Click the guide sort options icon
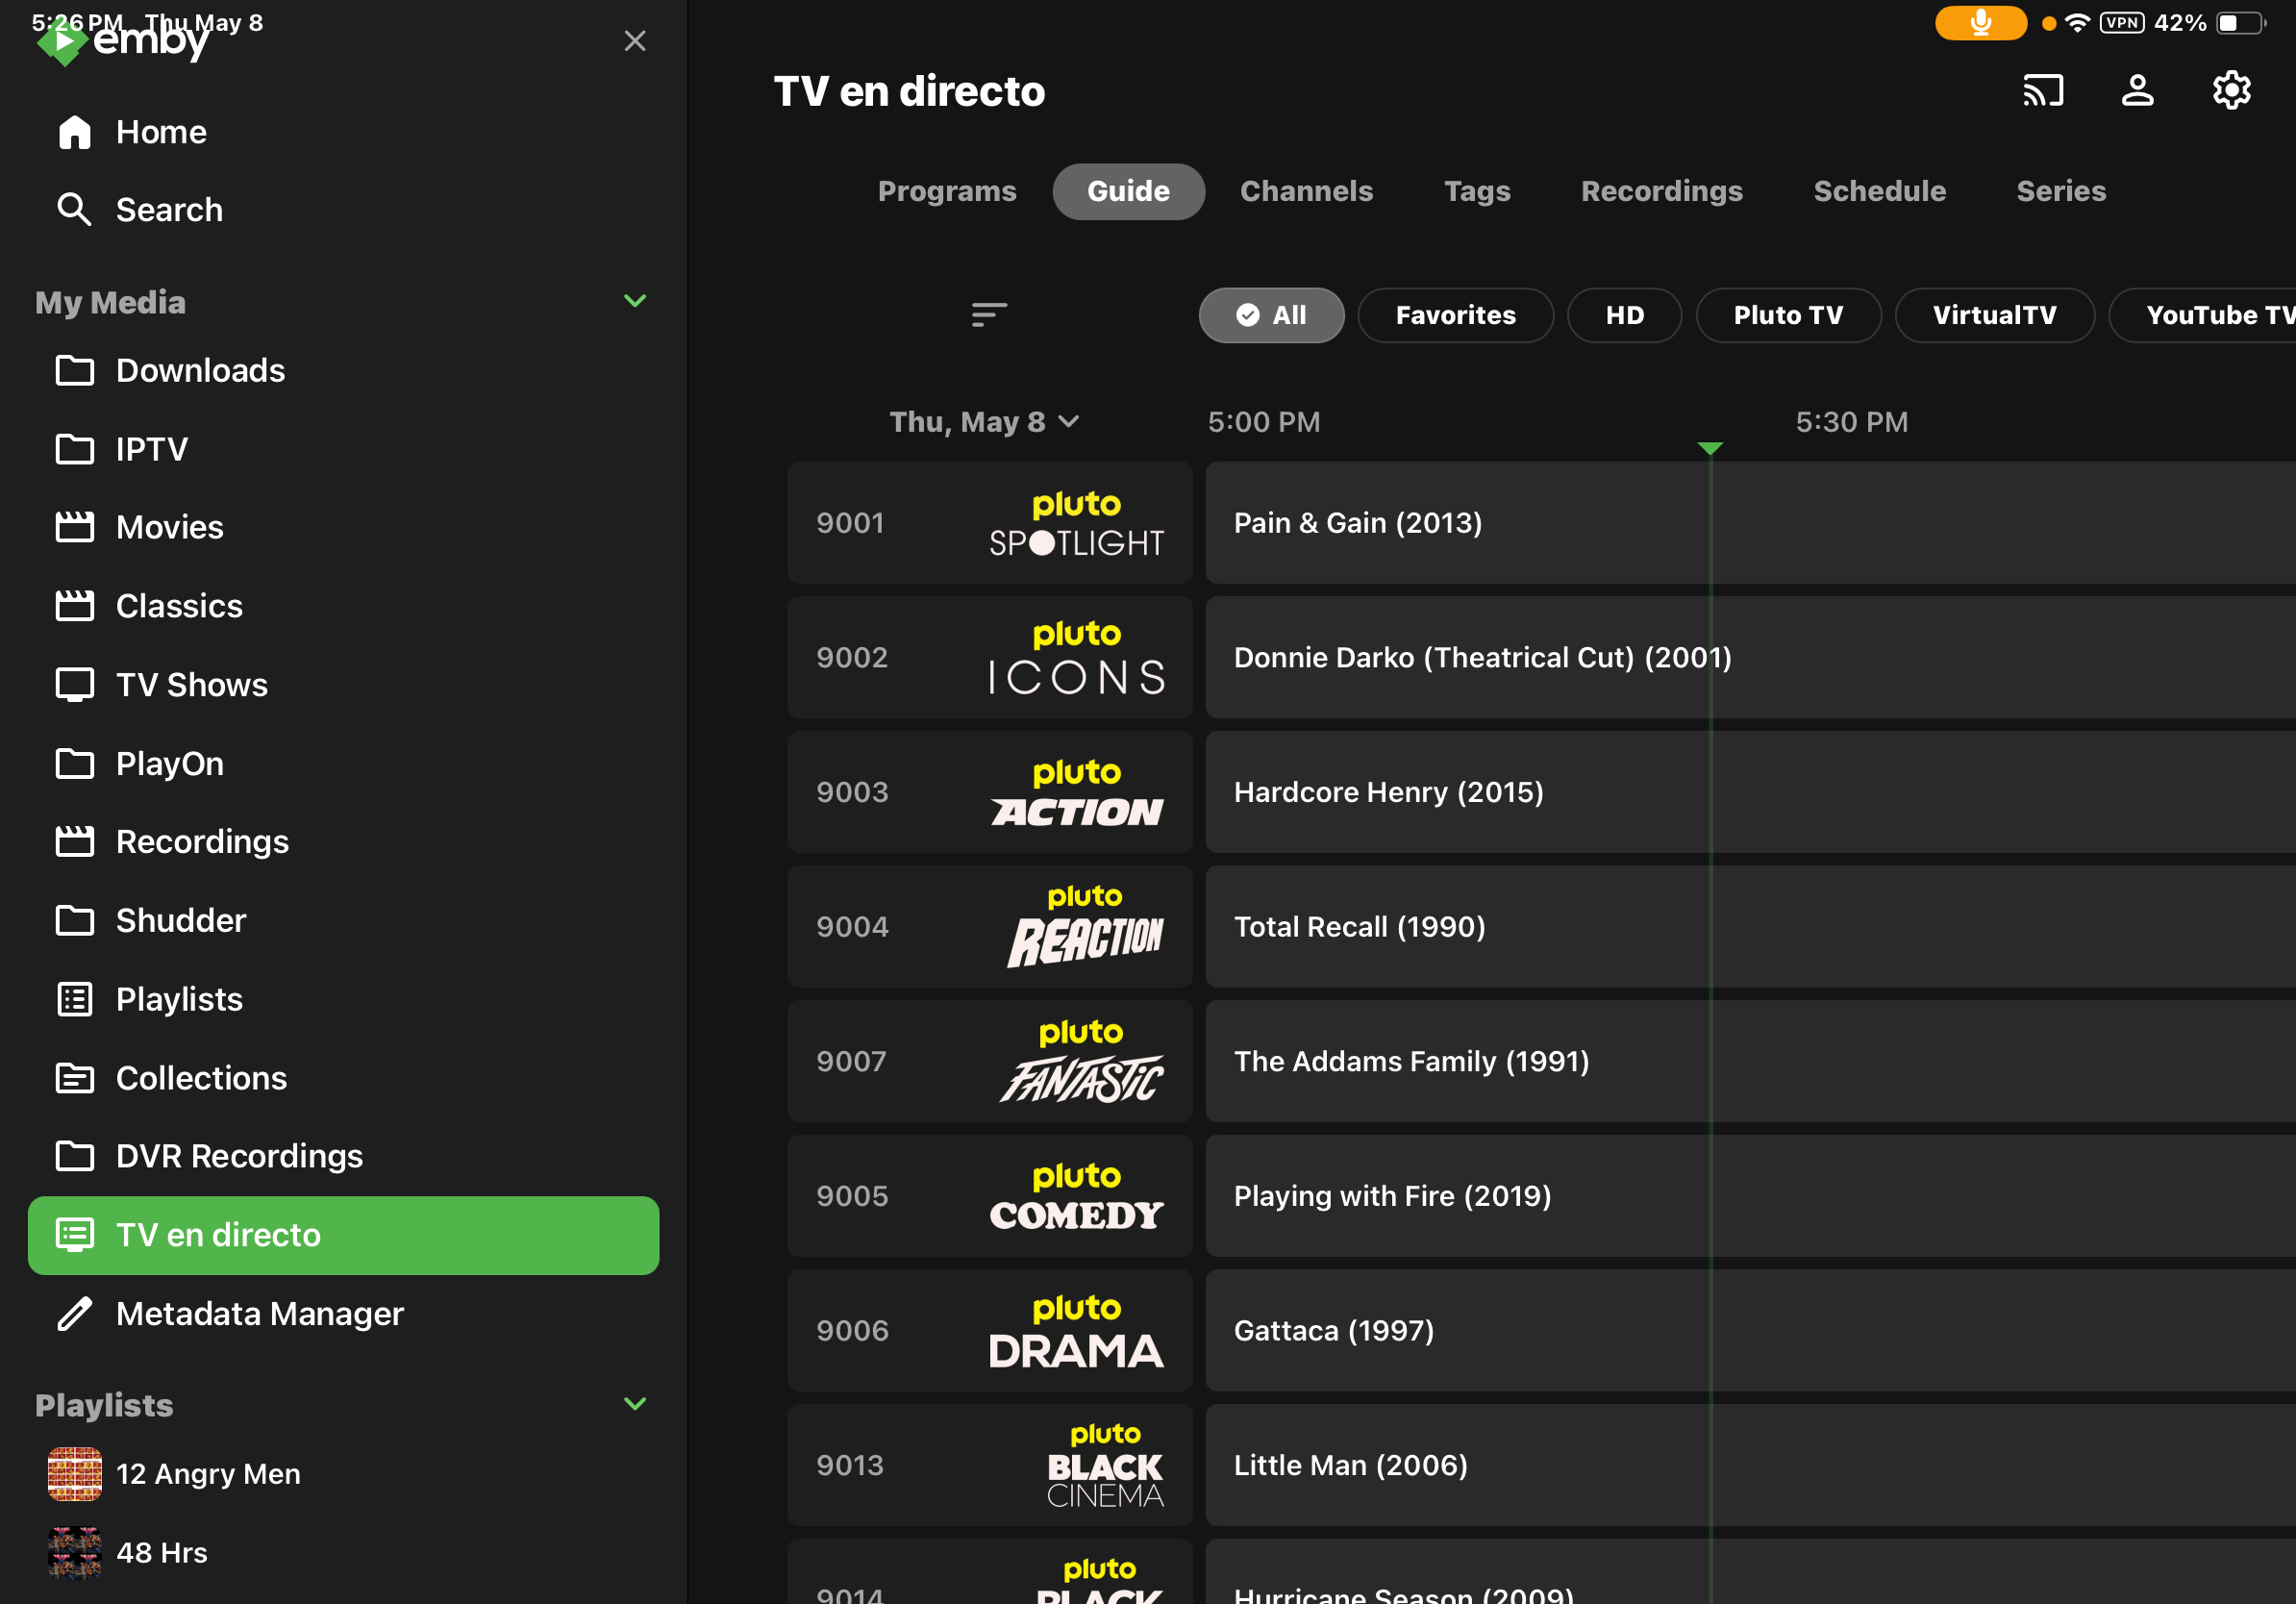 pyautogui.click(x=988, y=315)
